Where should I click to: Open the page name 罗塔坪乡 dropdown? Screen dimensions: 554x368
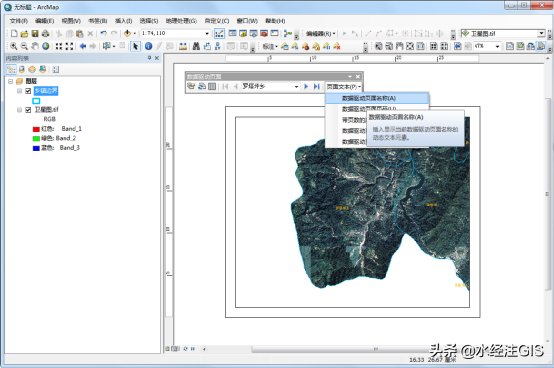pyautogui.click(x=296, y=87)
